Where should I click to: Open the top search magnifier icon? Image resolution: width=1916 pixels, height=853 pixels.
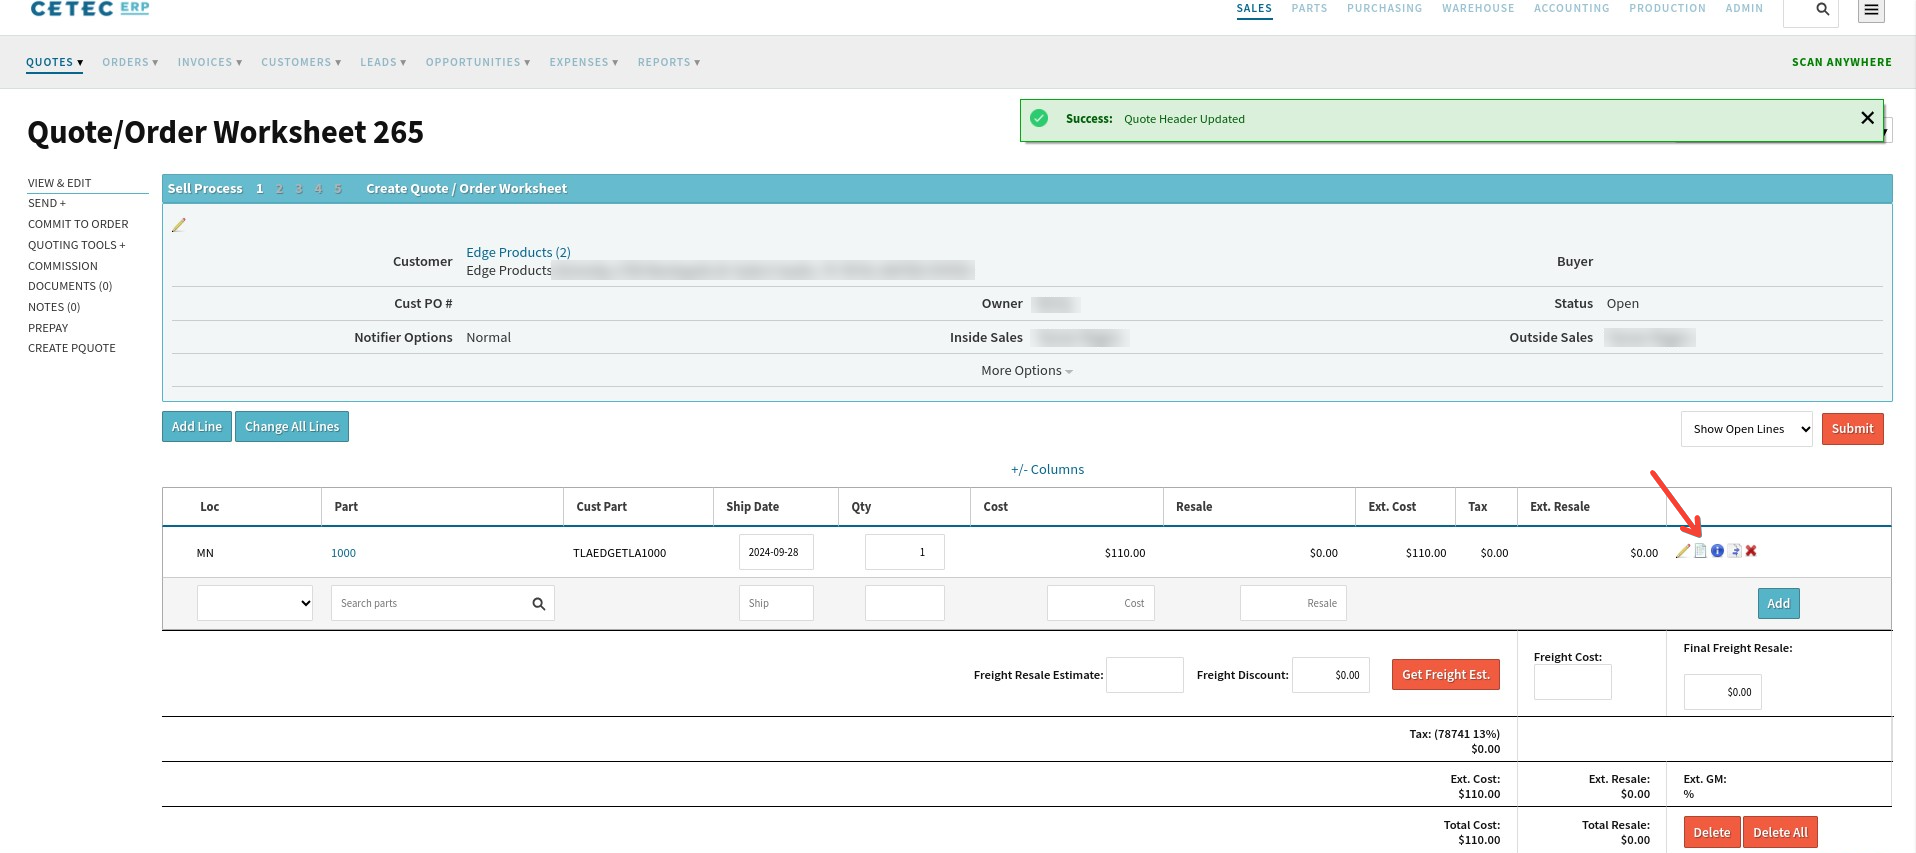[1823, 9]
